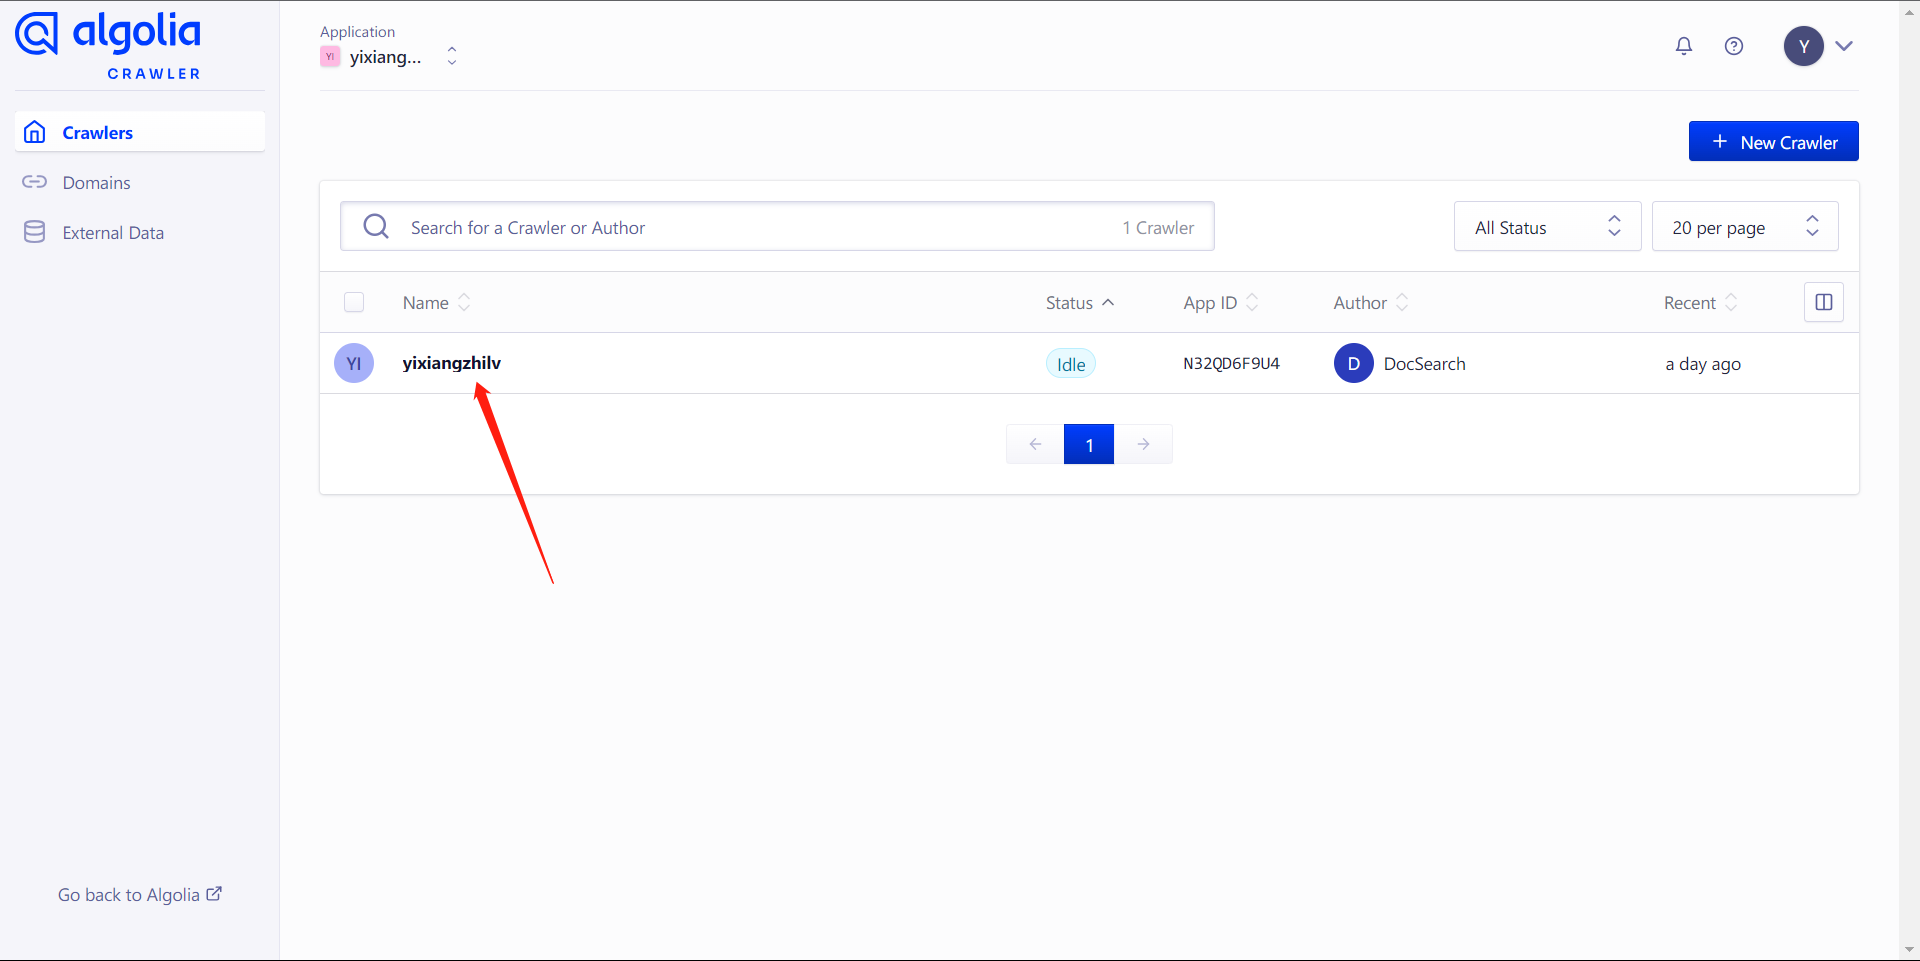This screenshot has width=1920, height=961.
Task: Go to the previous page arrow
Action: (1035, 444)
